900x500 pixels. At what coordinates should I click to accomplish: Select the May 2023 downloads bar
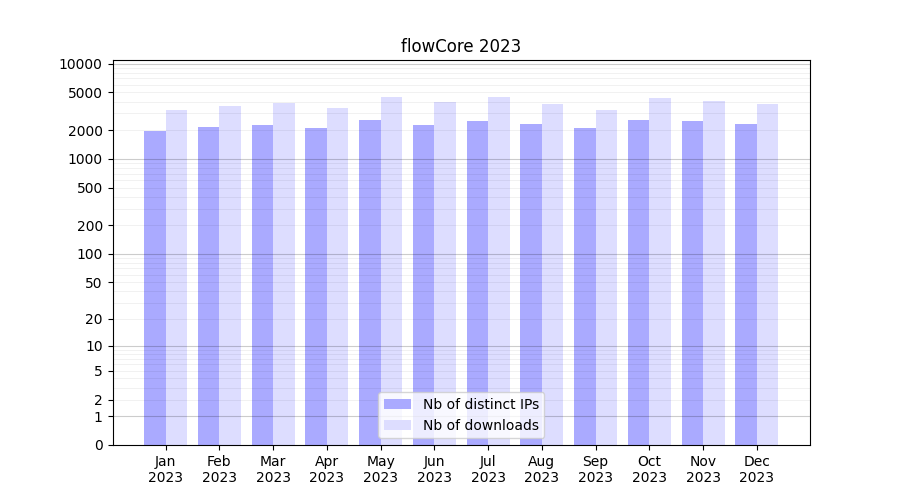[x=391, y=271]
